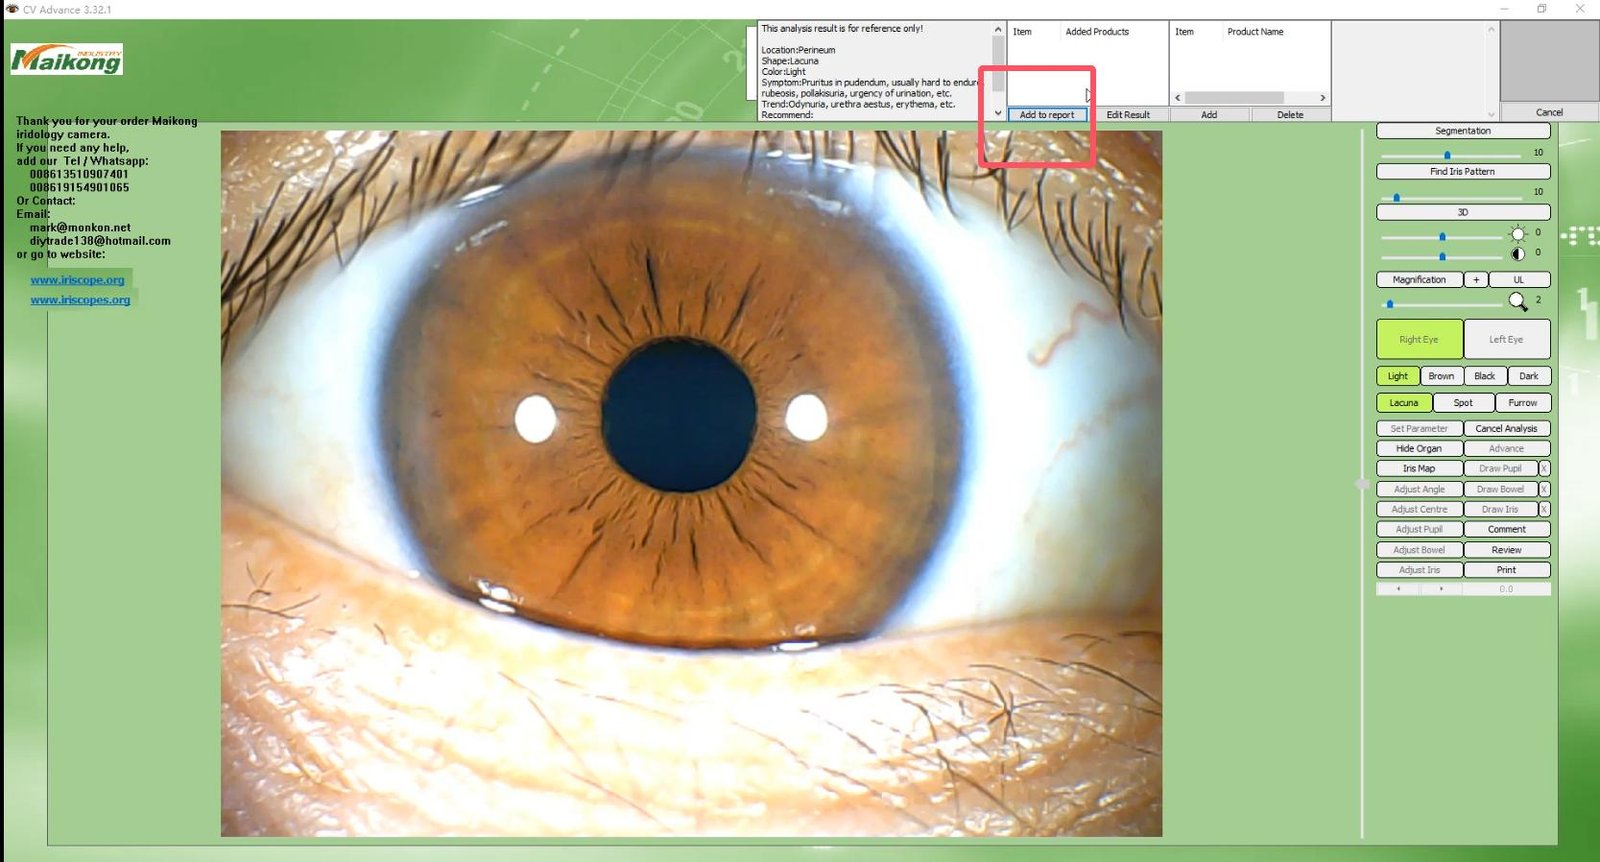Choose the Dark color option
This screenshot has height=862, width=1600.
(x=1529, y=377)
